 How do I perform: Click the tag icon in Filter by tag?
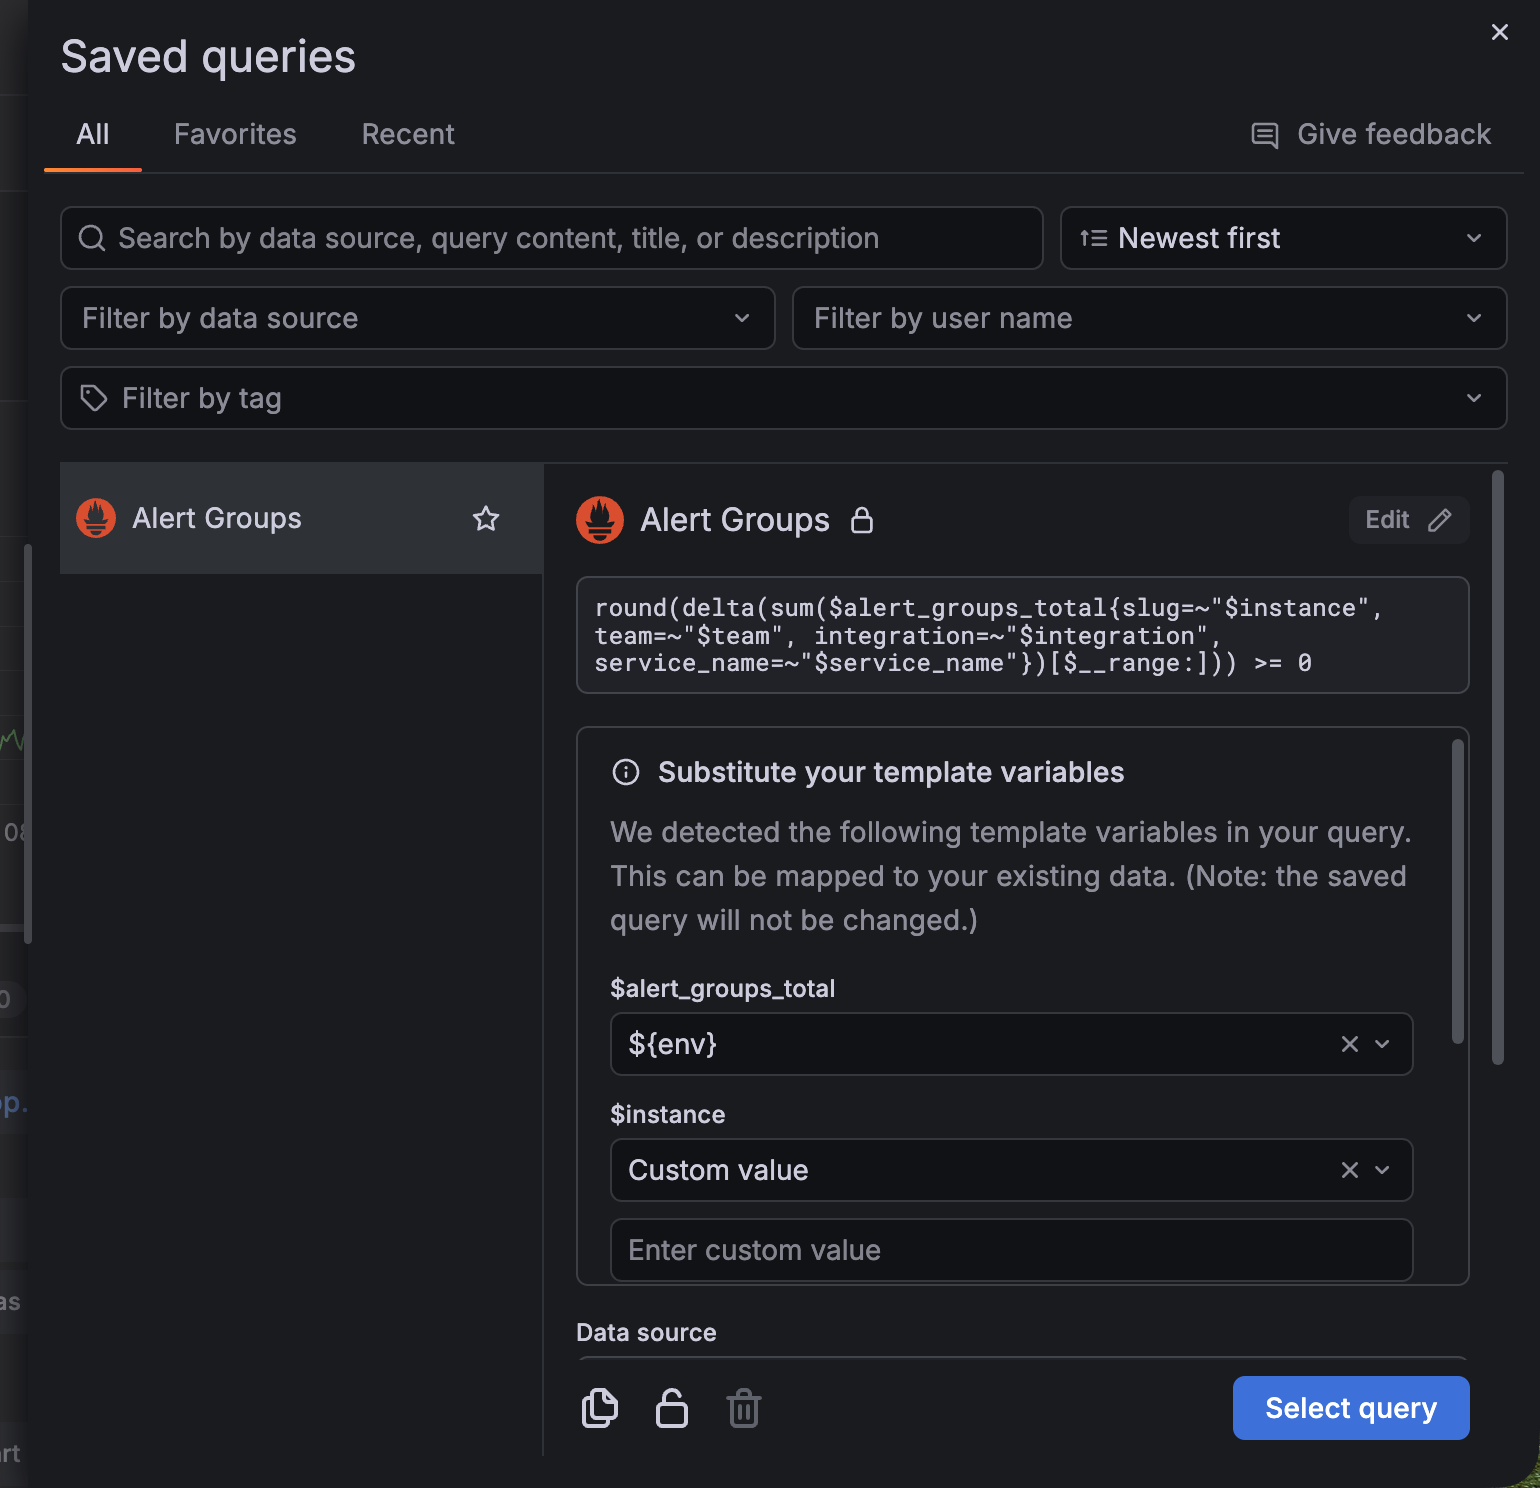click(x=94, y=398)
